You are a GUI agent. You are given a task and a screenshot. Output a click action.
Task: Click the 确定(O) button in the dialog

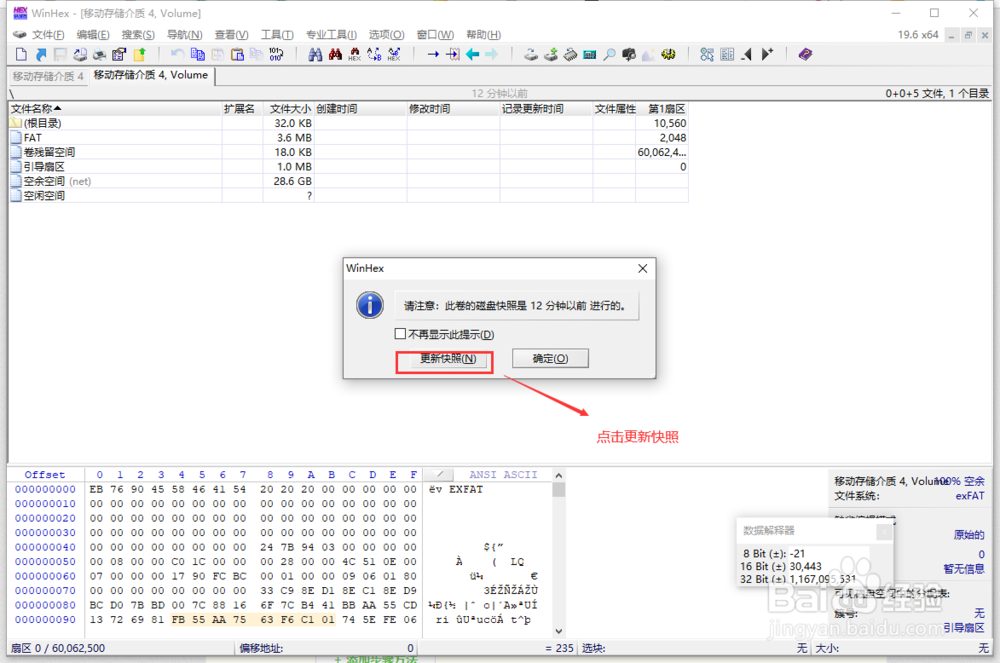tap(550, 358)
